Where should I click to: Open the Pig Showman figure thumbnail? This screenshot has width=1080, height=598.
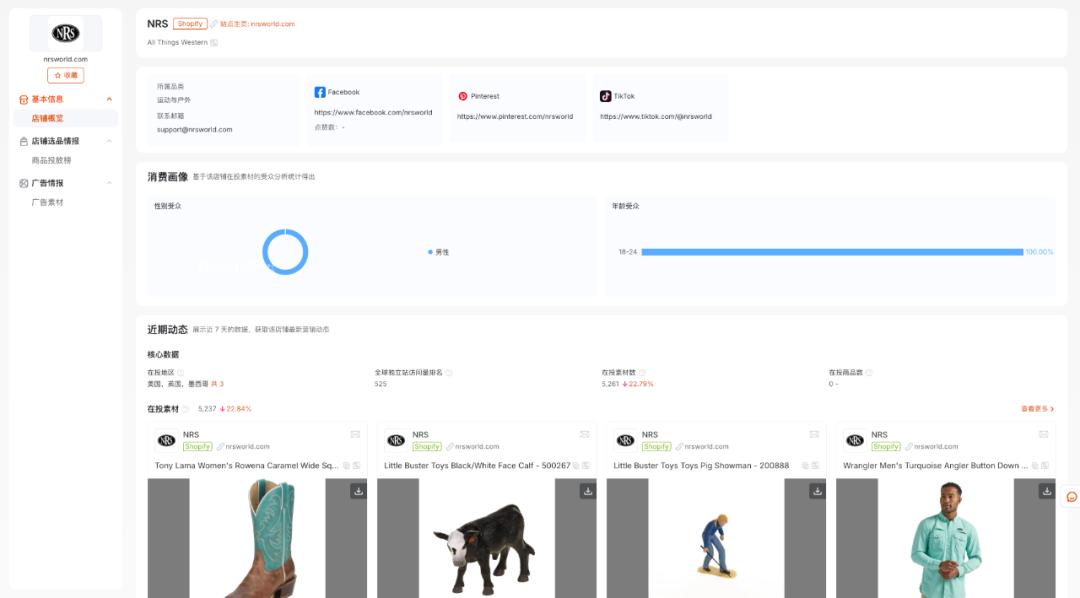click(716, 538)
